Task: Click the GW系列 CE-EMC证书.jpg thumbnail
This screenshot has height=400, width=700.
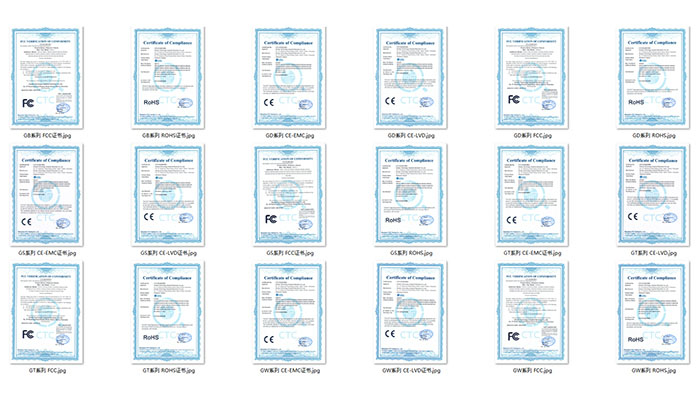Action: pyautogui.click(x=289, y=312)
